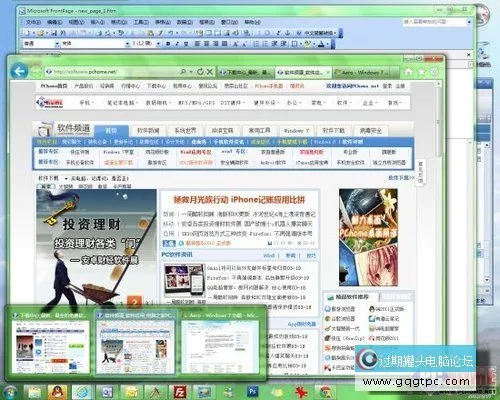The height and width of the screenshot is (400, 500).
Task: Open the FrontPage font size dropdown
Action: tap(158, 44)
